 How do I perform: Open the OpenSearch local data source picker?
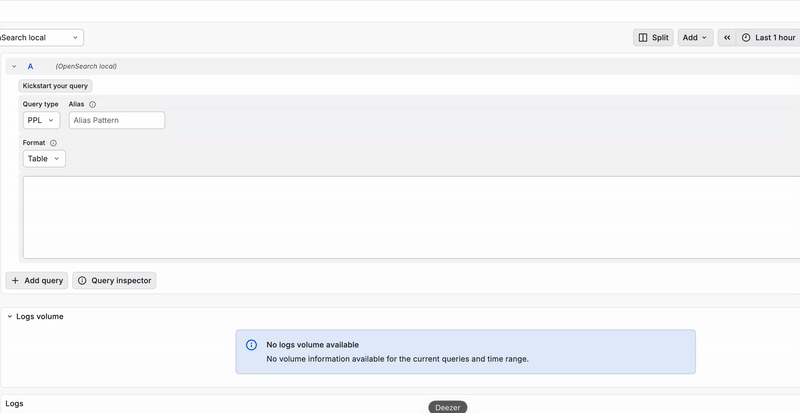click(x=40, y=37)
